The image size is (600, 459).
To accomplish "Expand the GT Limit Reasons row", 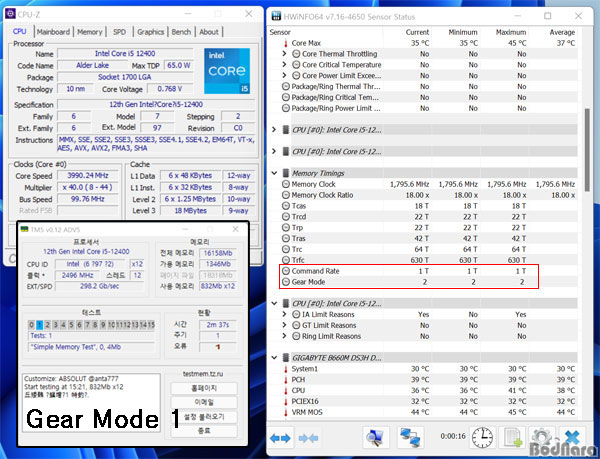I will [x=284, y=326].
